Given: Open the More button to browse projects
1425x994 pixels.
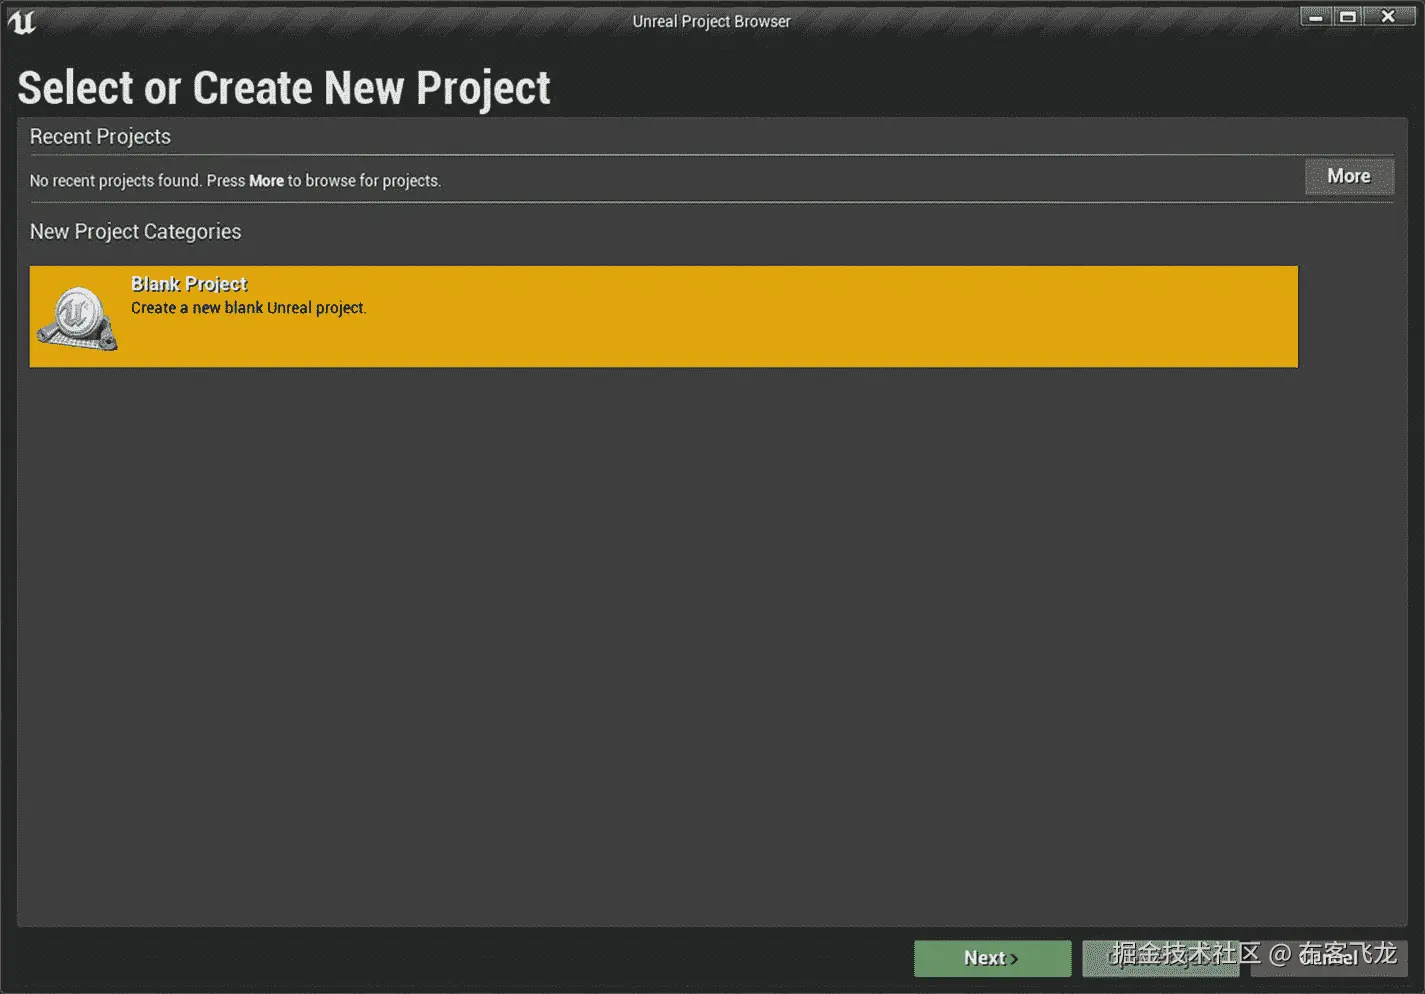Looking at the screenshot, I should tap(1349, 176).
